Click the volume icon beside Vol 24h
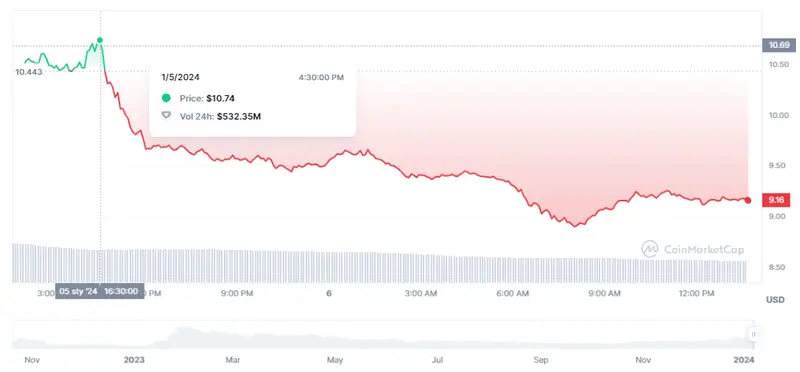 tap(166, 116)
